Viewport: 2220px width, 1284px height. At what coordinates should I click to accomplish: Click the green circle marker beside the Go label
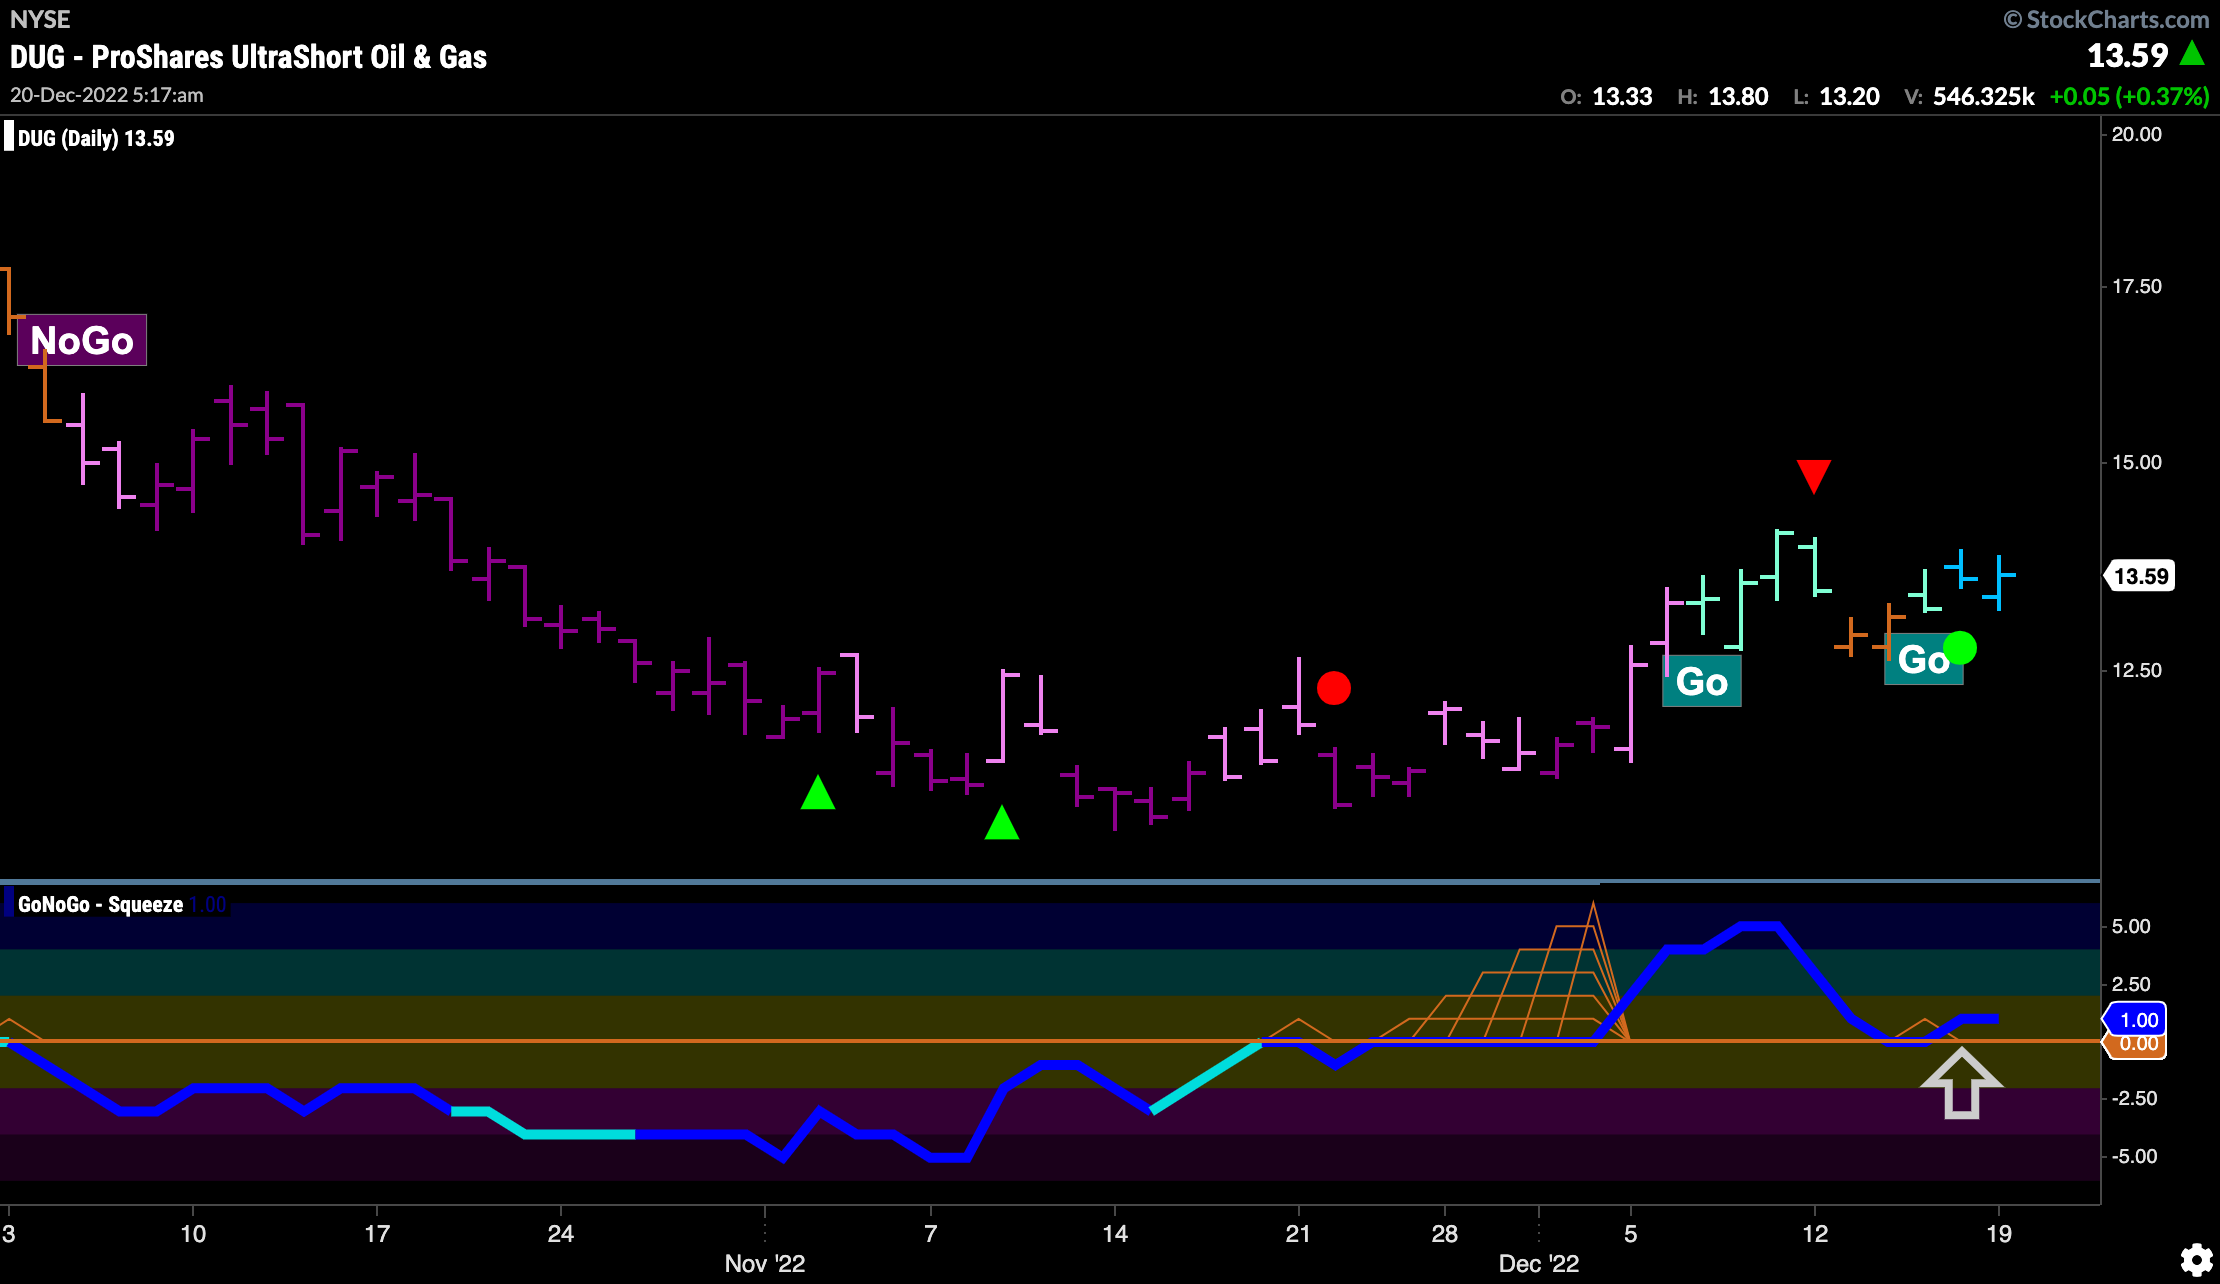1960,648
